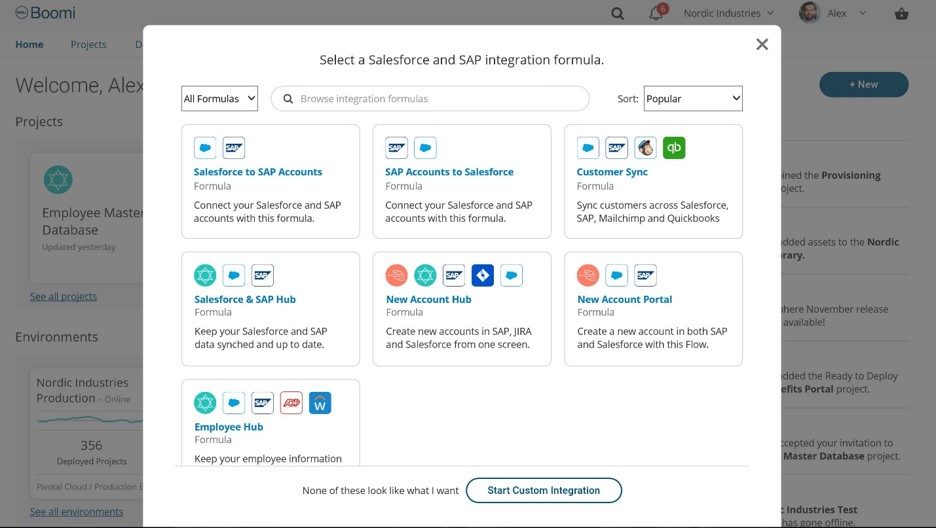Click search icon inside formula search box
Image resolution: width=936 pixels, height=528 pixels.
pos(288,98)
